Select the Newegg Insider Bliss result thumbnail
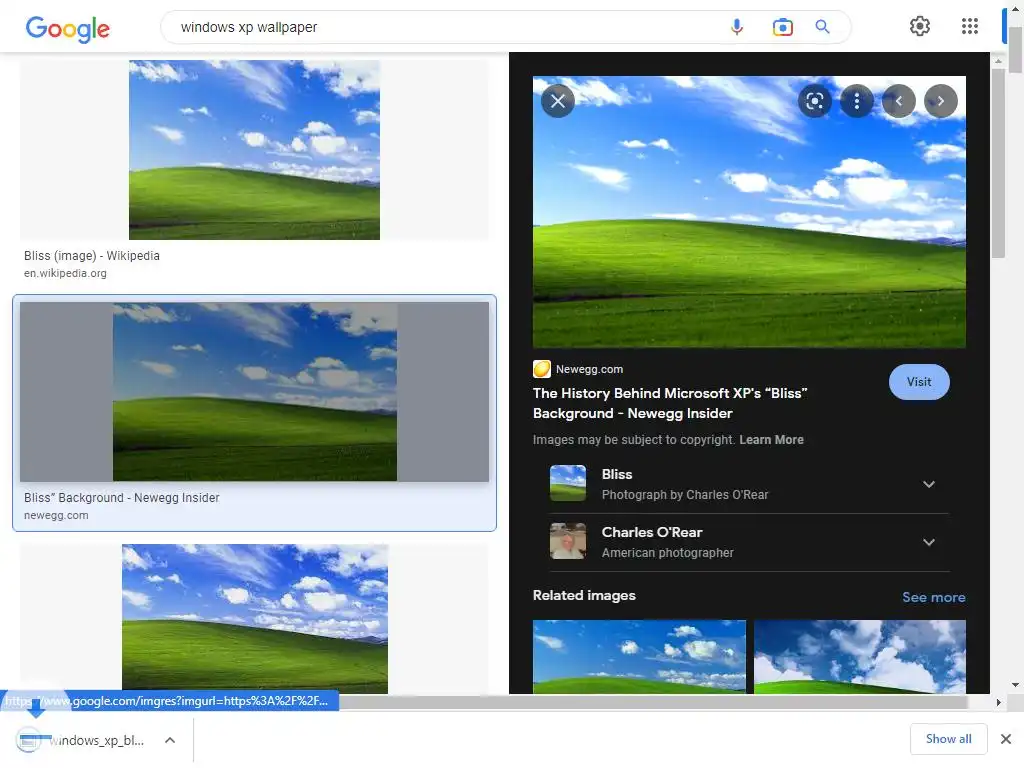 254,392
